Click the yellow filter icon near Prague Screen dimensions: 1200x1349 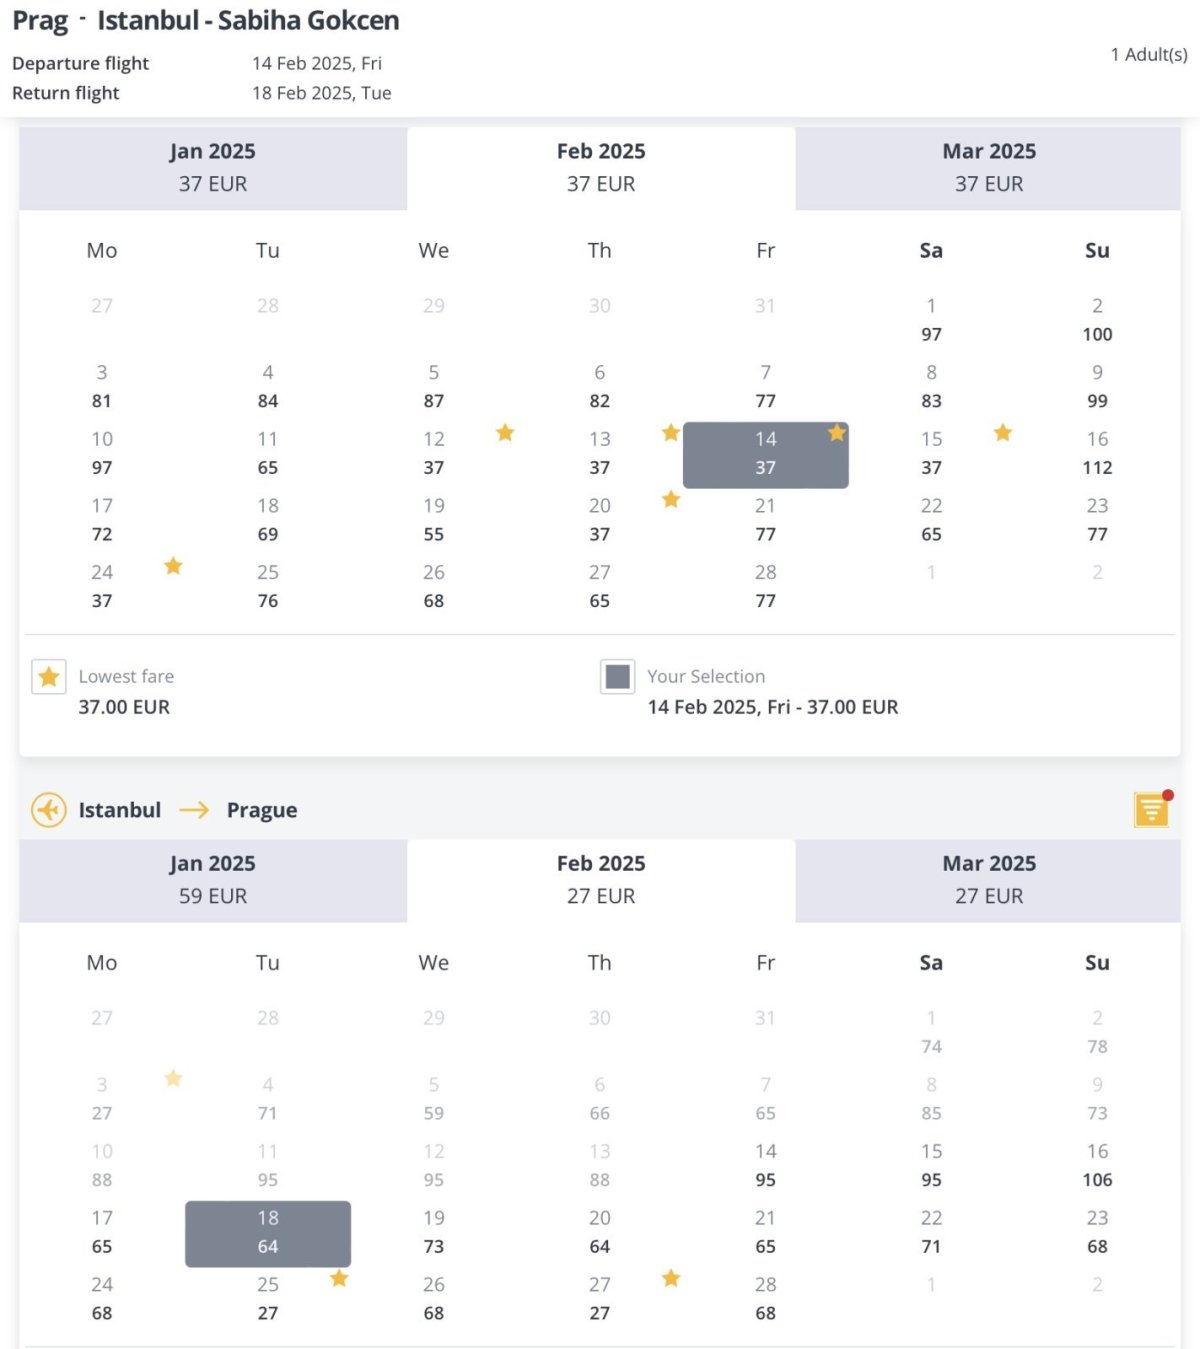pyautogui.click(x=1152, y=809)
